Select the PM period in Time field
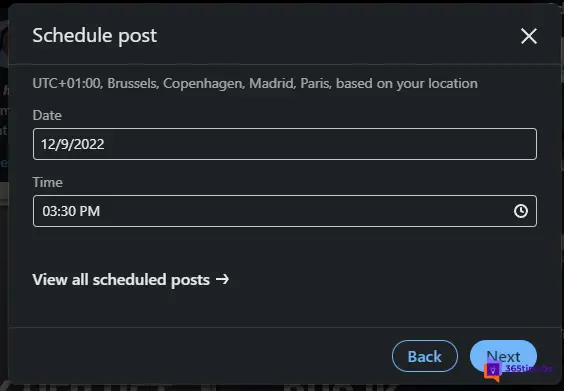The height and width of the screenshot is (391, 564). click(90, 211)
